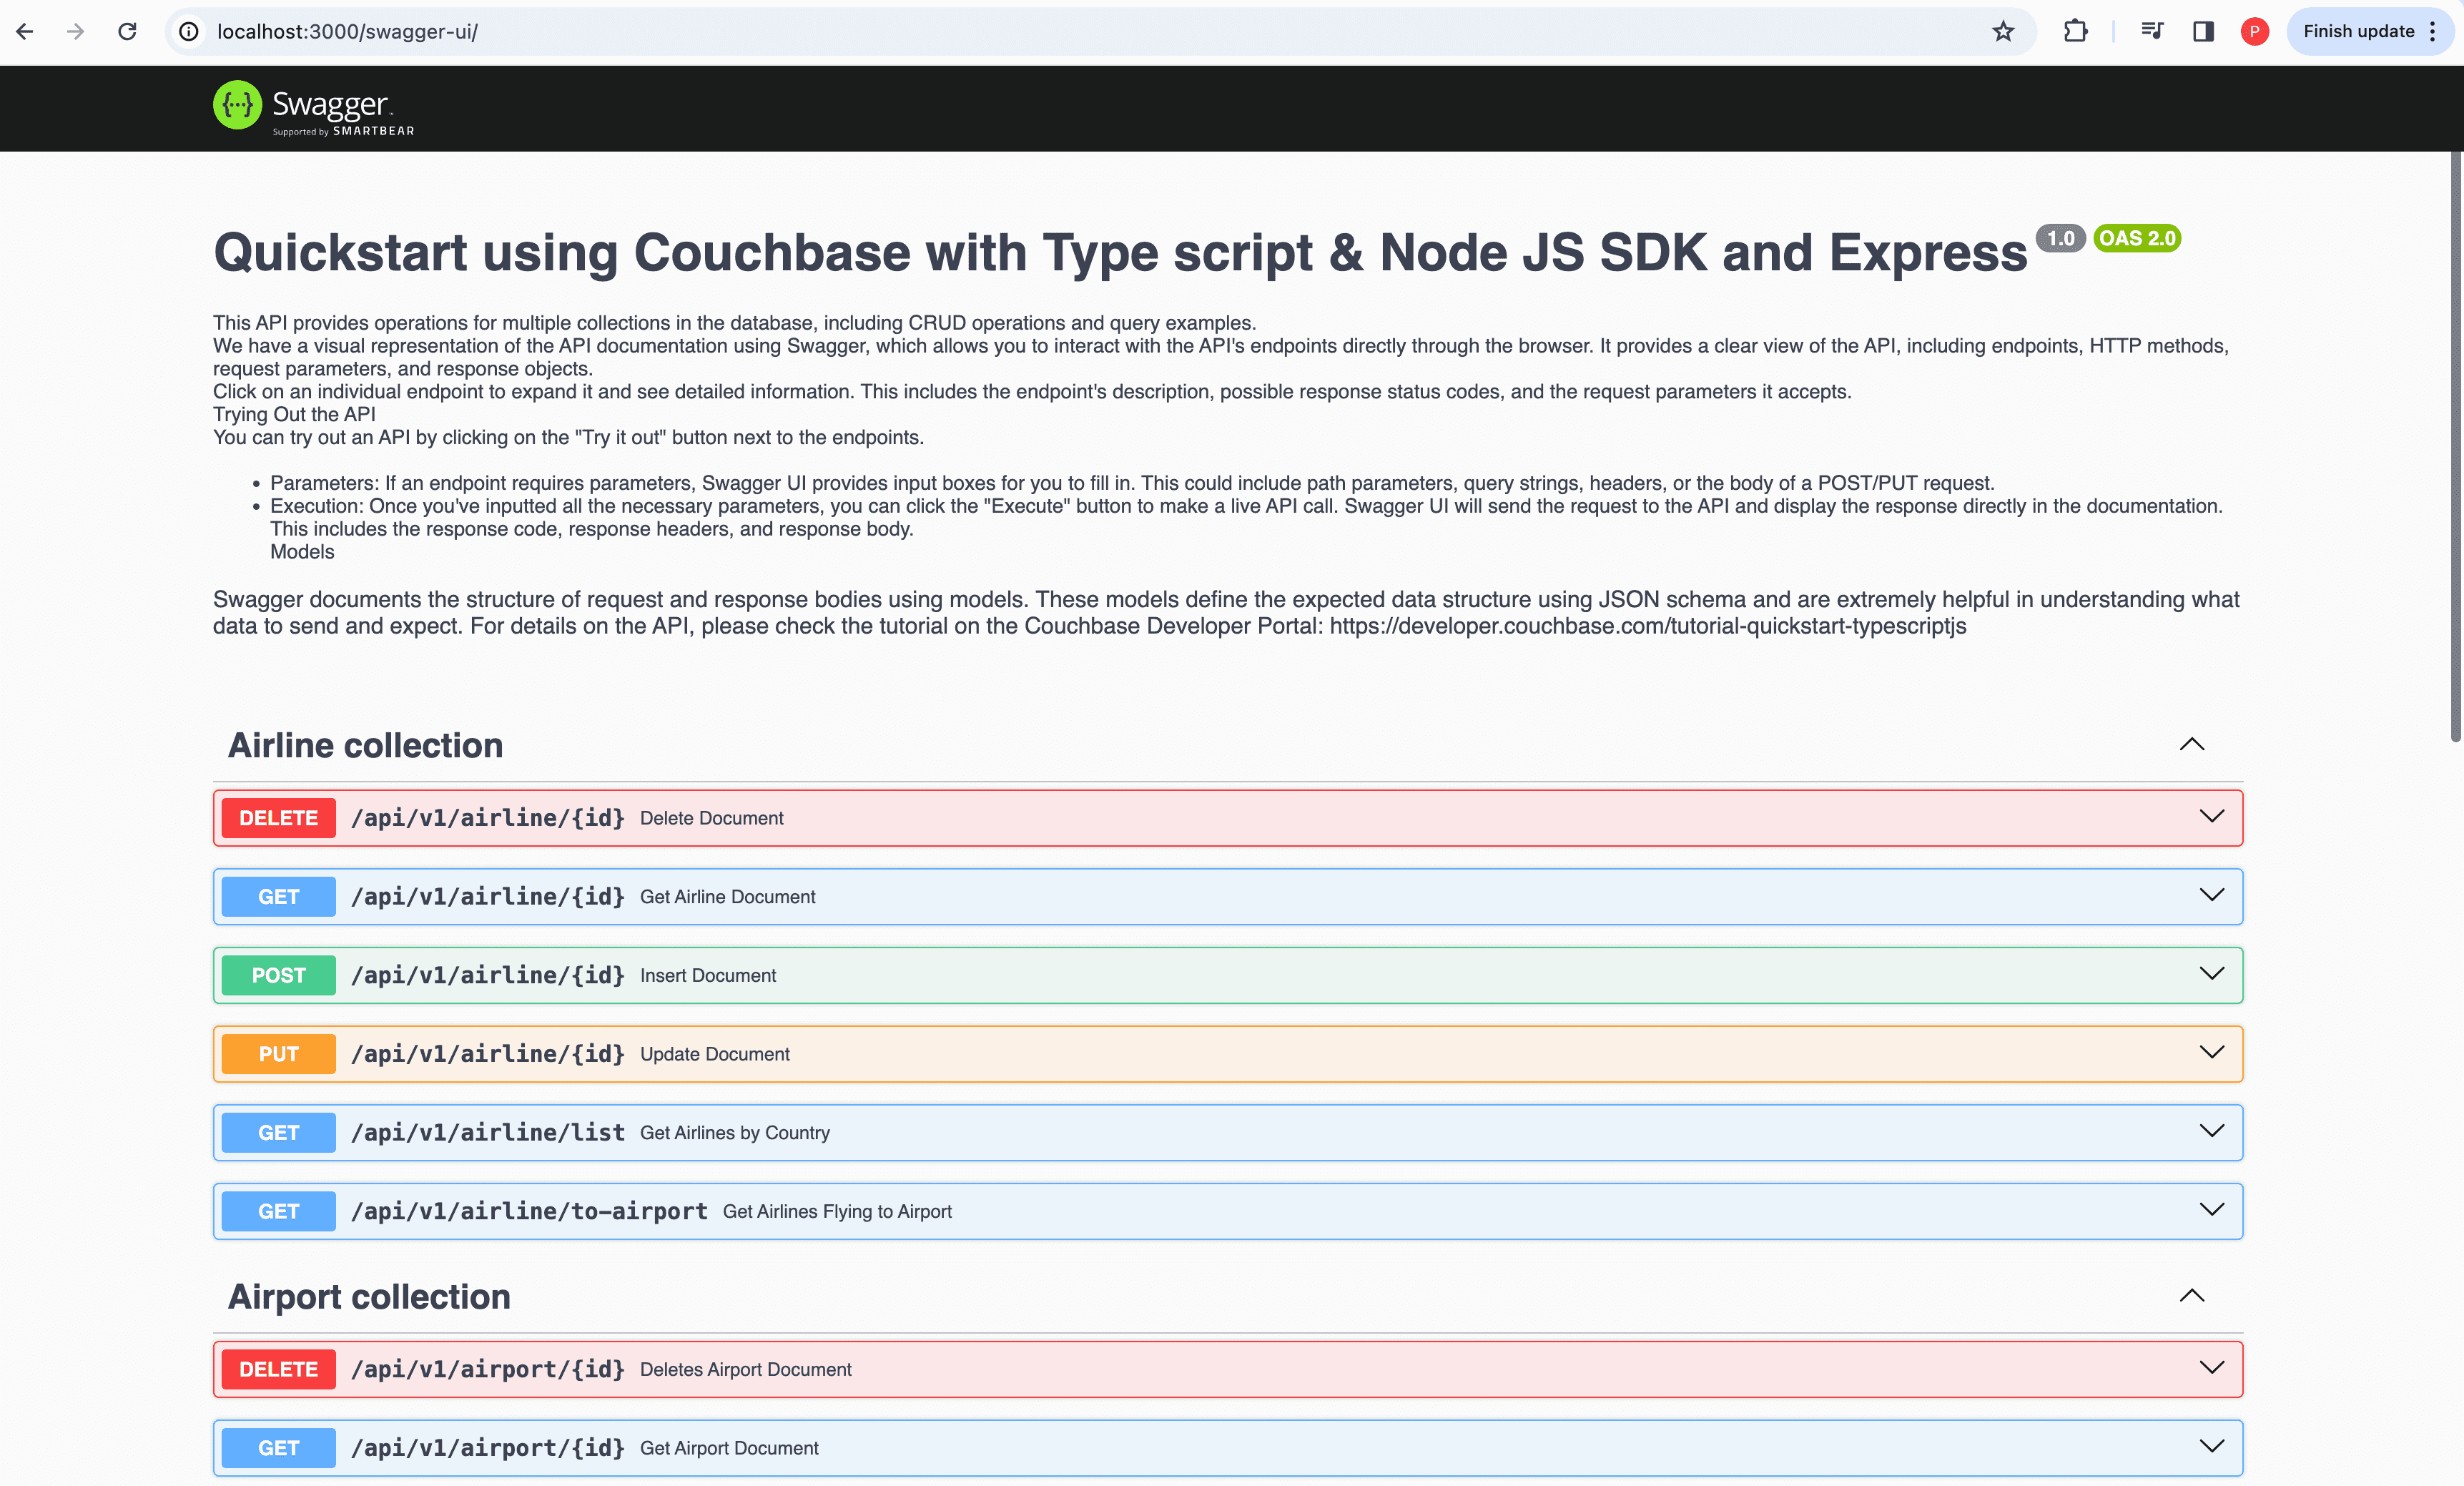2464x1486 pixels.
Task: Click GET badge for /api/v1/airline/list
Action: pos(278,1133)
